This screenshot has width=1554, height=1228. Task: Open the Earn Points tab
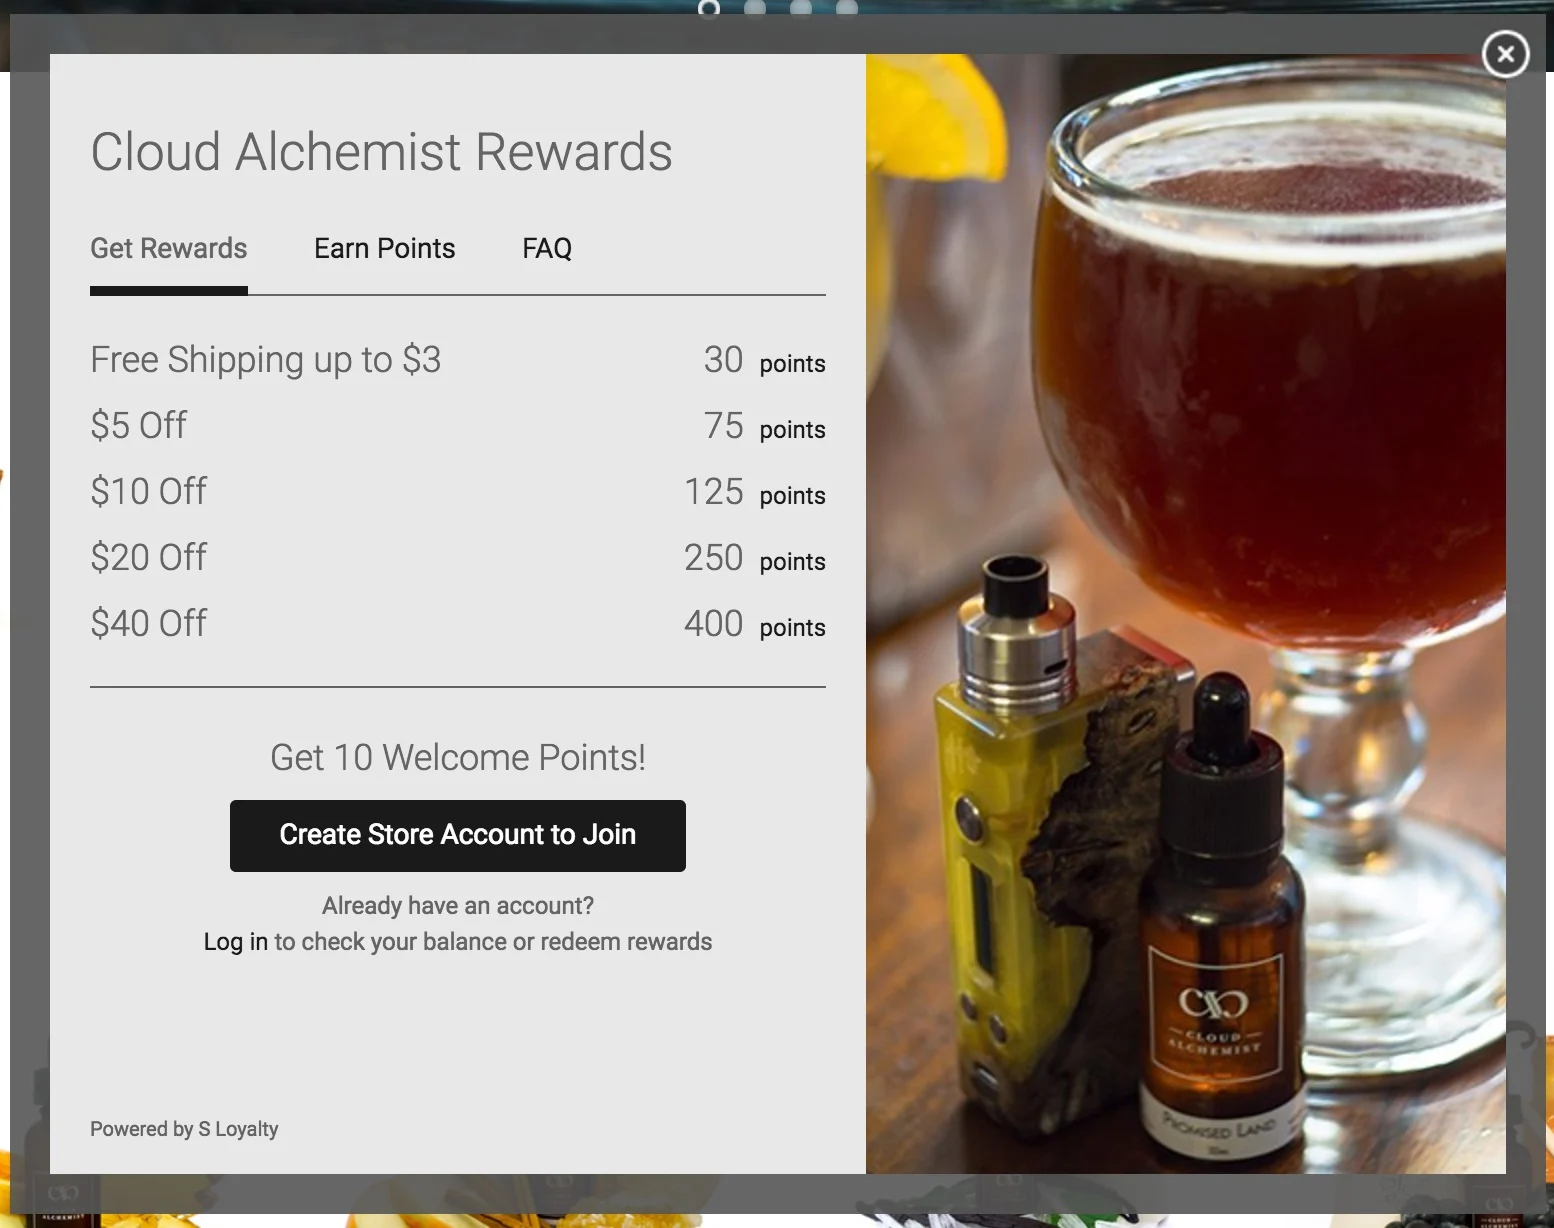(384, 248)
